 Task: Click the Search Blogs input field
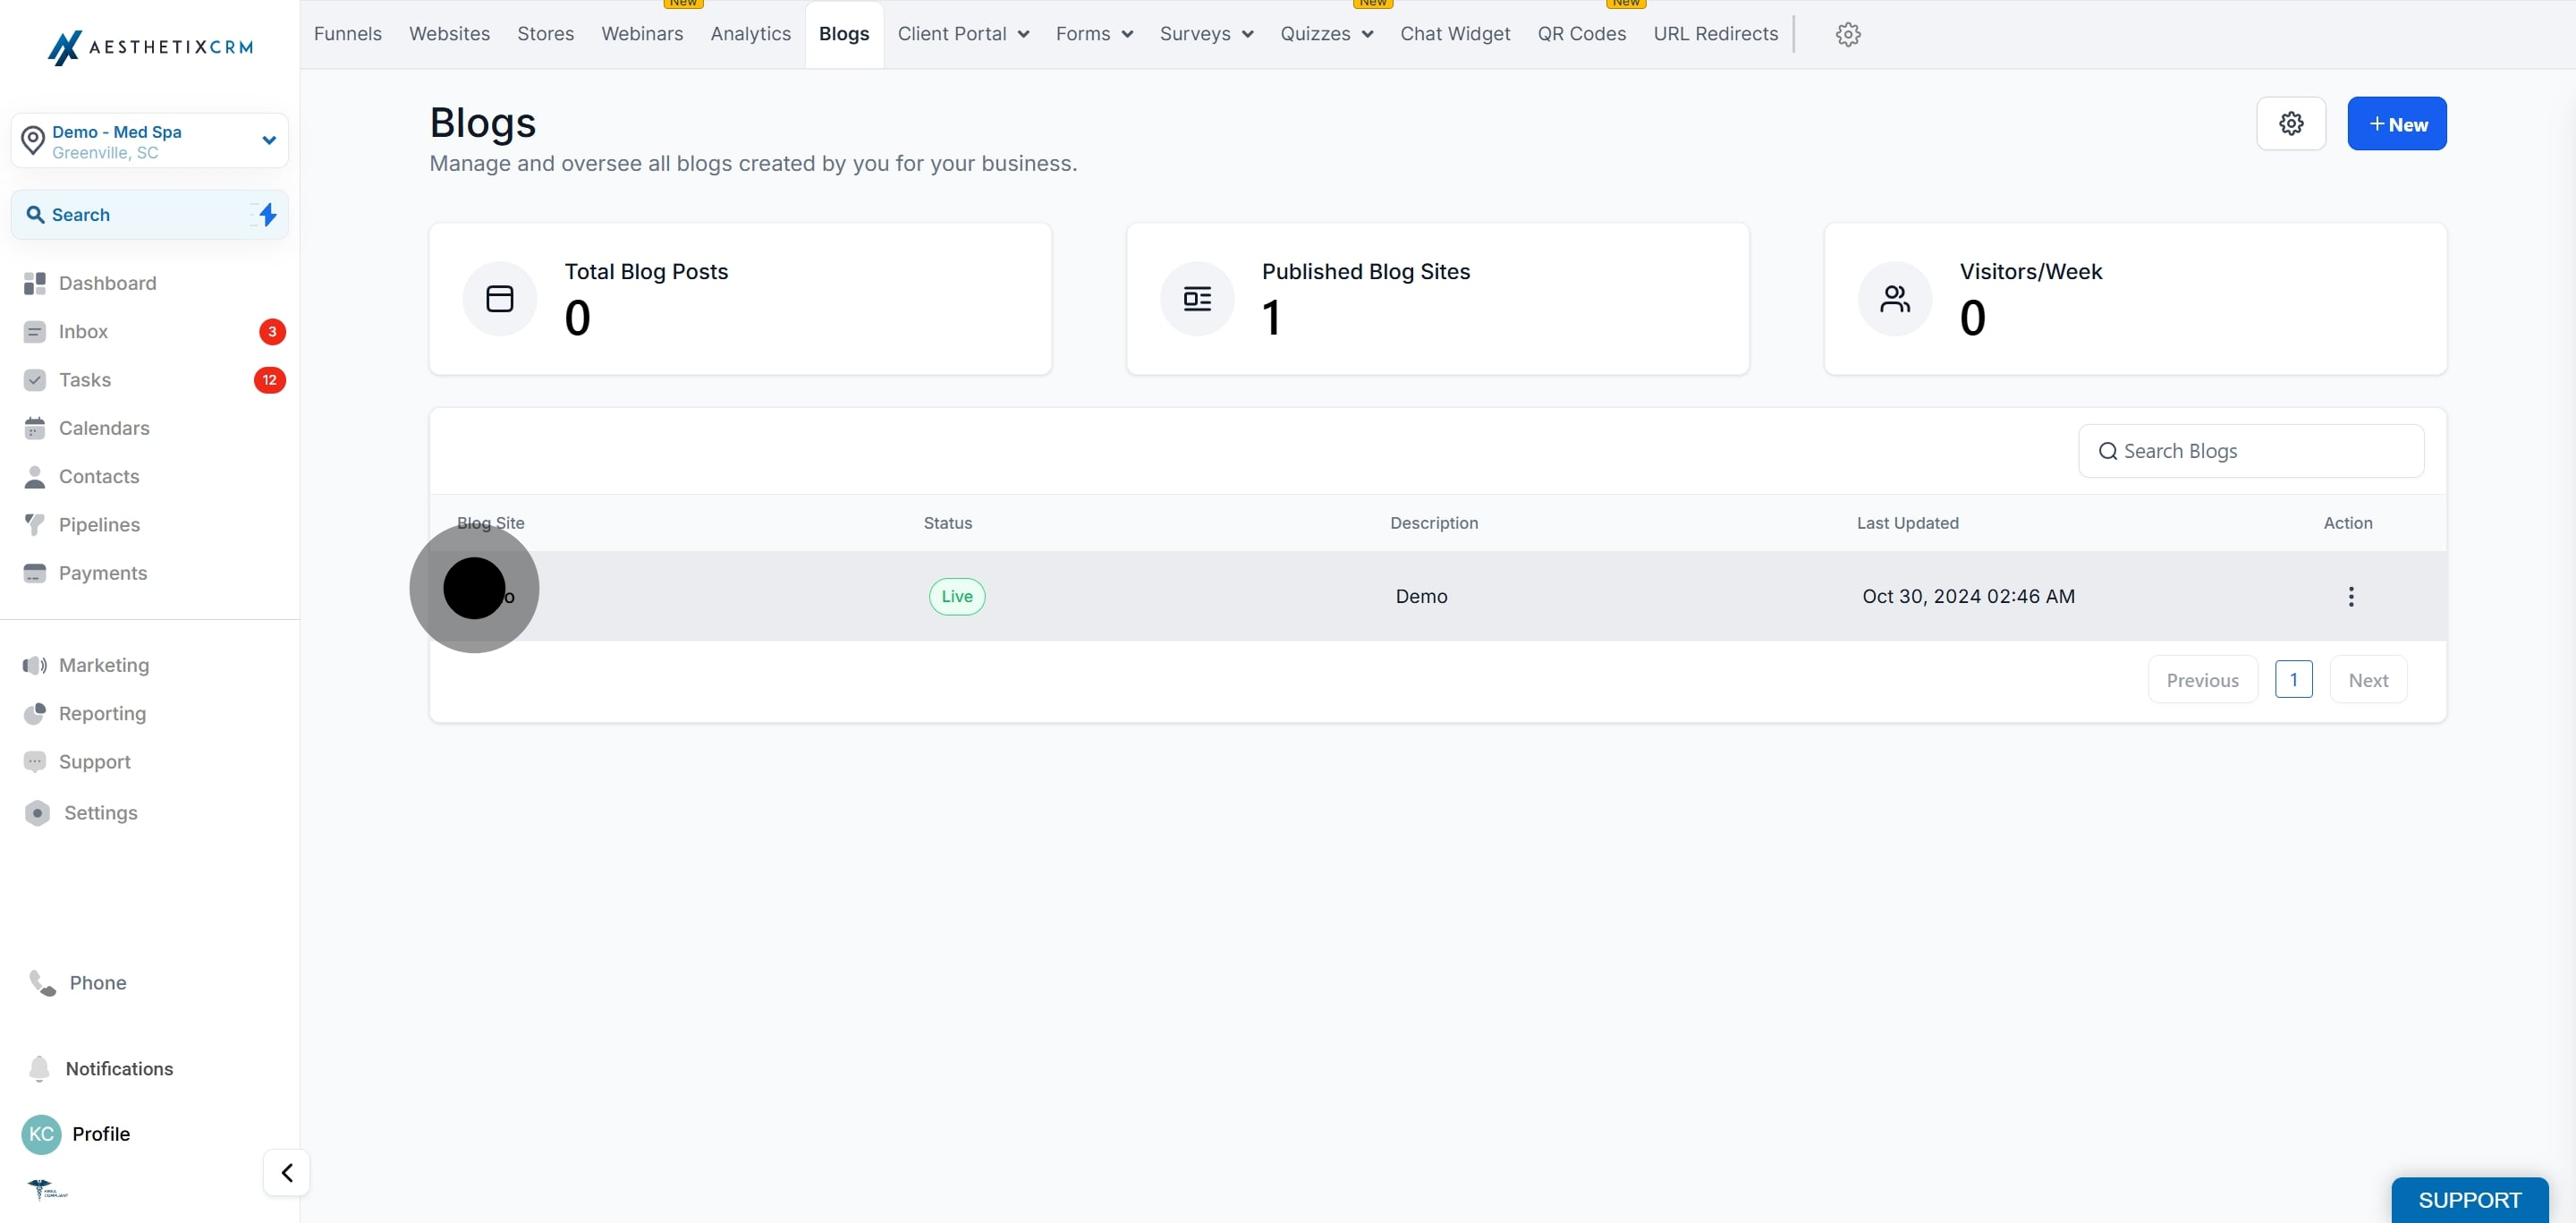coord(2250,450)
